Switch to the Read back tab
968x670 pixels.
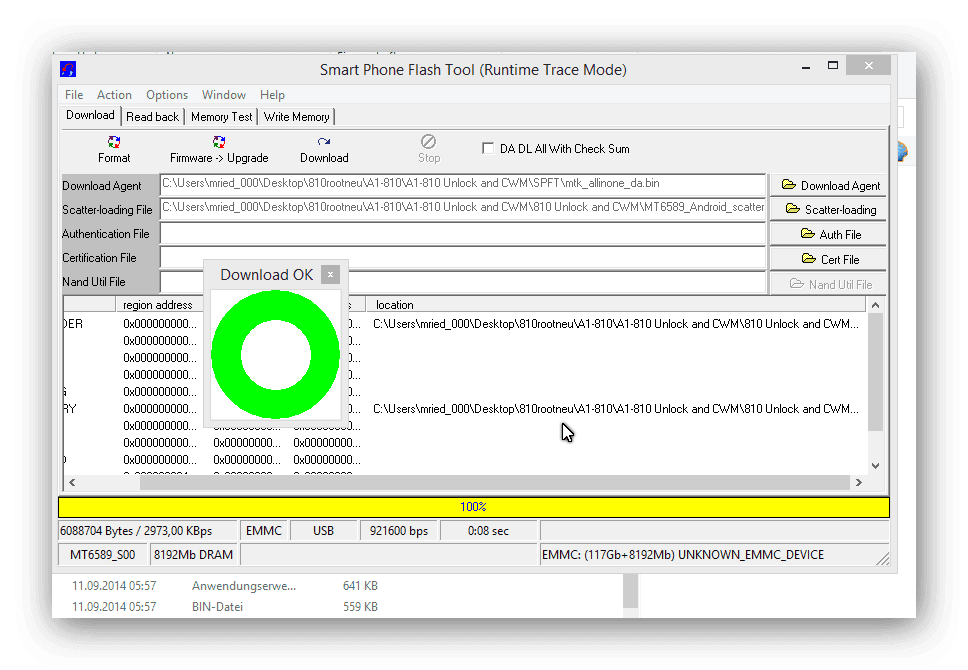point(152,117)
